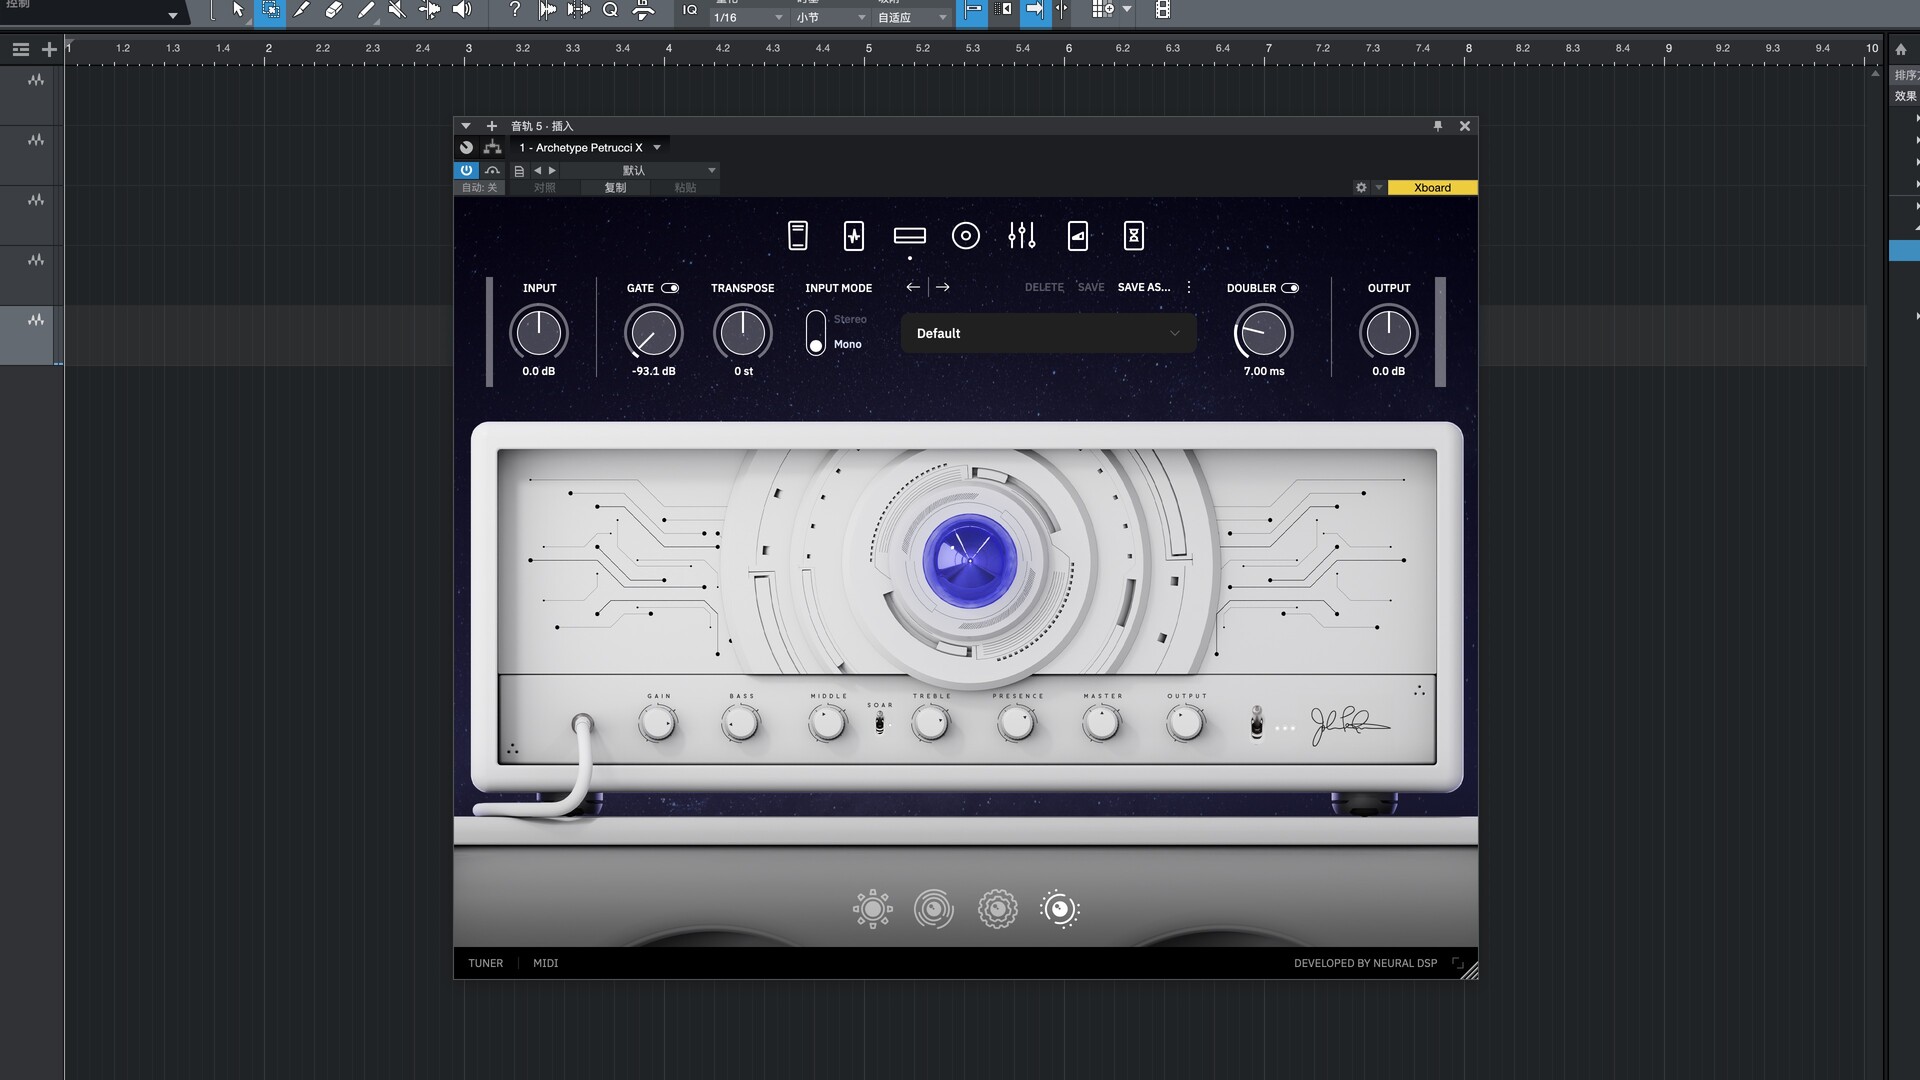Open the plugin settings gear icon
The width and height of the screenshot is (1920, 1080).
1360,188
